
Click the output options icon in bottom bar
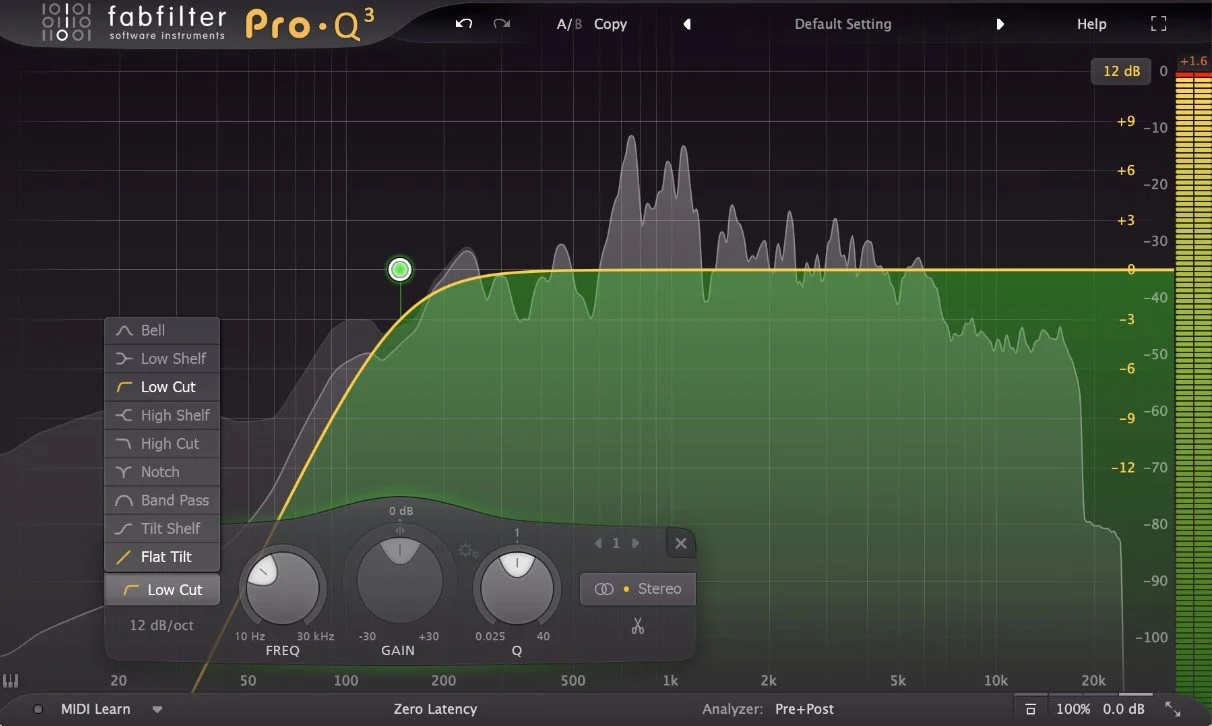tap(1031, 709)
